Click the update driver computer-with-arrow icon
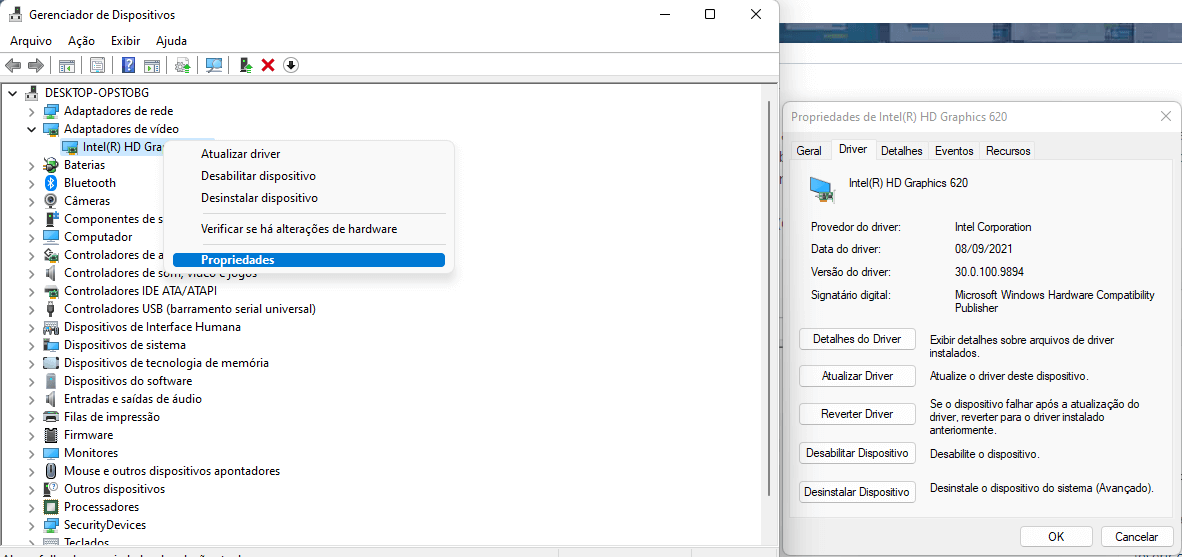 pyautogui.click(x=246, y=66)
